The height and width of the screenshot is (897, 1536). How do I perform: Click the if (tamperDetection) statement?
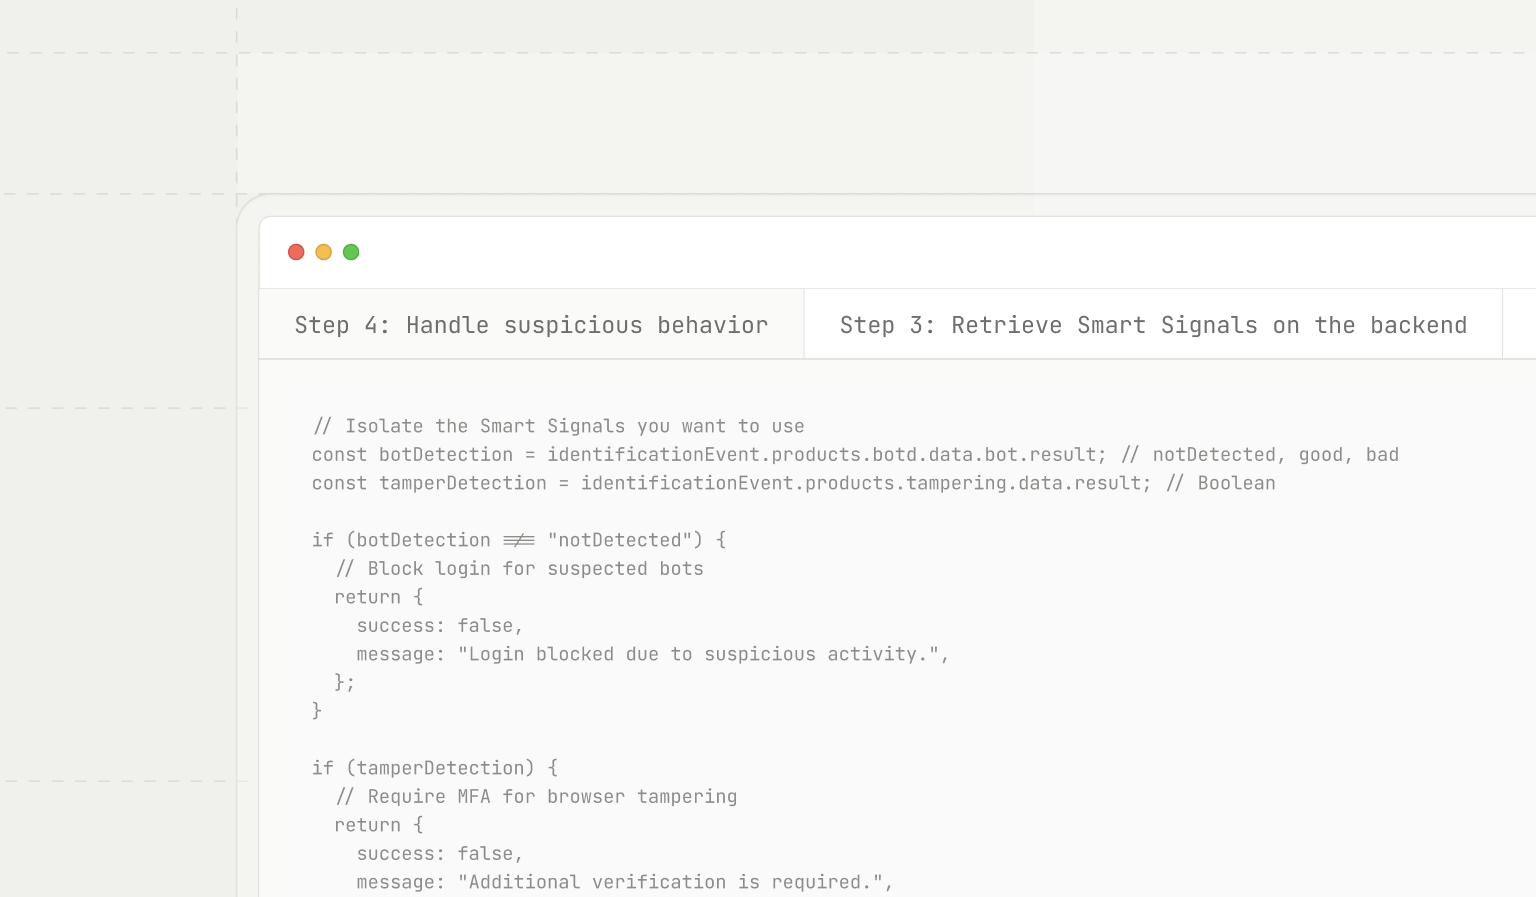(x=434, y=768)
